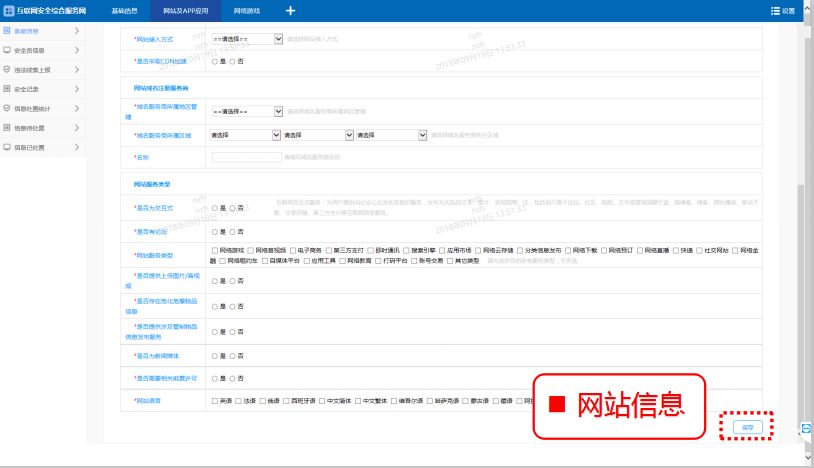Check the 分类信息发布 checkbox
Screen dimensions: 814x468
tap(520, 251)
